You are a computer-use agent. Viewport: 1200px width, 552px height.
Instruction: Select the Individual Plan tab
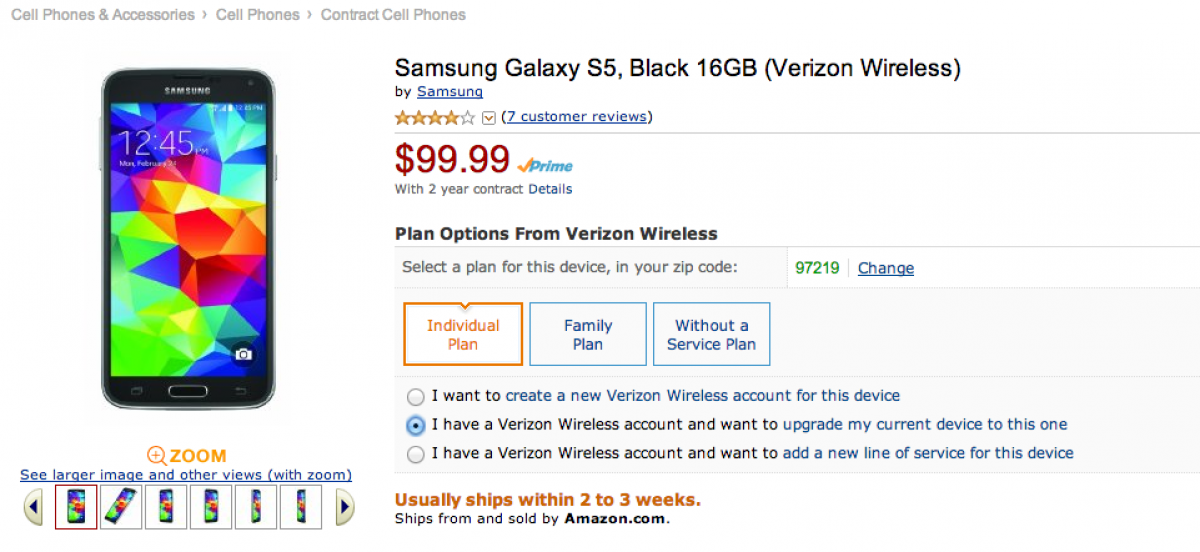point(463,334)
